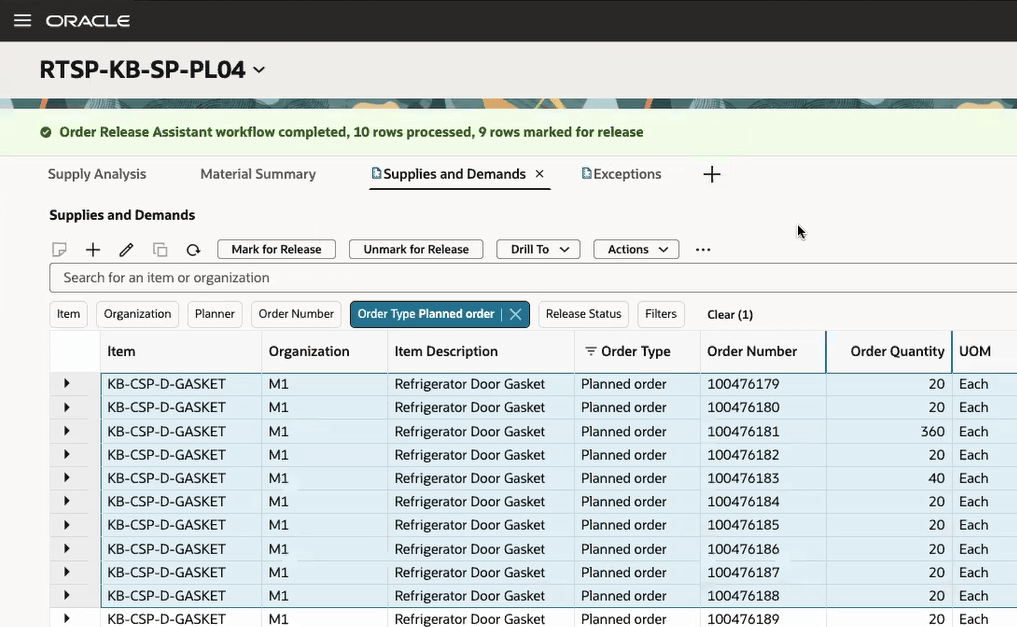1017x627 pixels.
Task: Open the Material Summary tab
Action: tap(257, 173)
